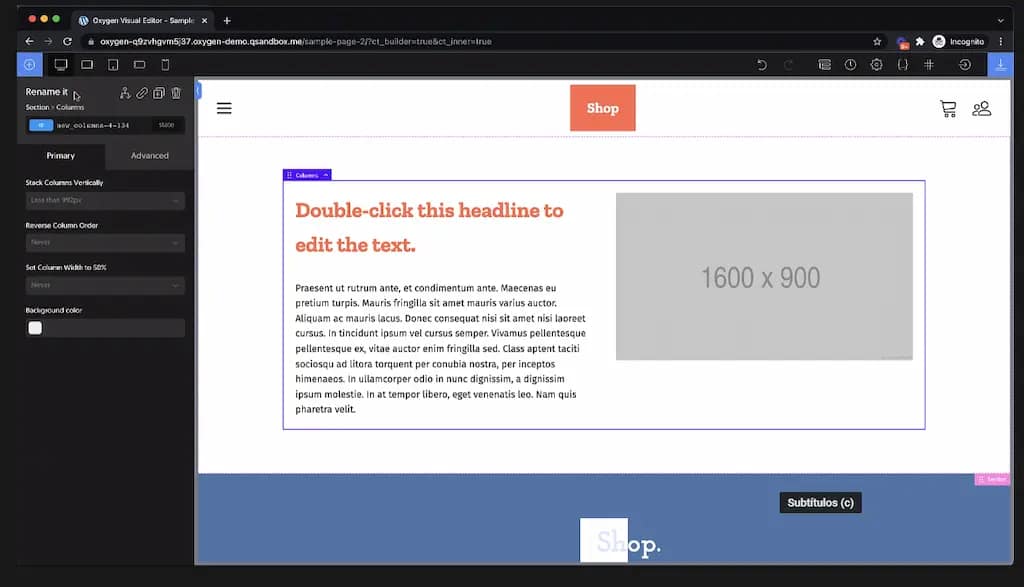Go forward in the browser
This screenshot has width=1024, height=587.
(48, 41)
